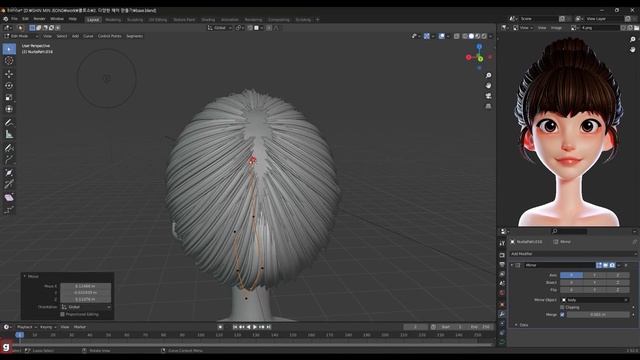
Task: Open Edit Mode dropdown
Action: [x=21, y=36]
